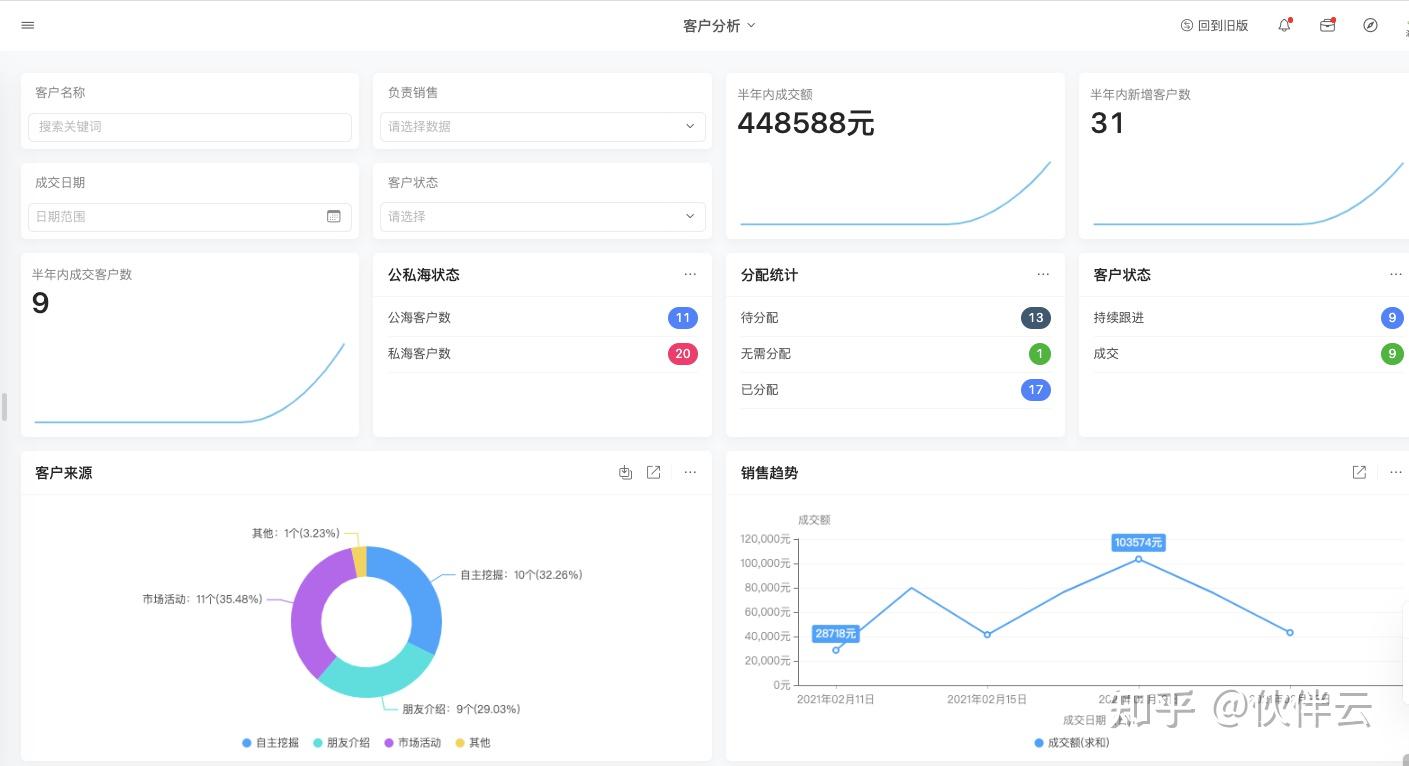Open more options for 销售趋势 chart
Image resolution: width=1409 pixels, height=766 pixels.
(1396, 472)
